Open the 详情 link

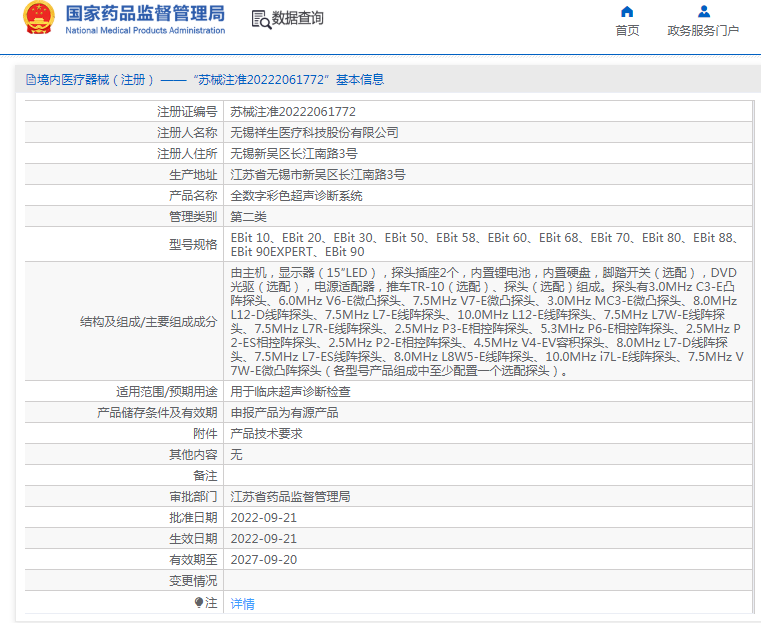pos(243,603)
